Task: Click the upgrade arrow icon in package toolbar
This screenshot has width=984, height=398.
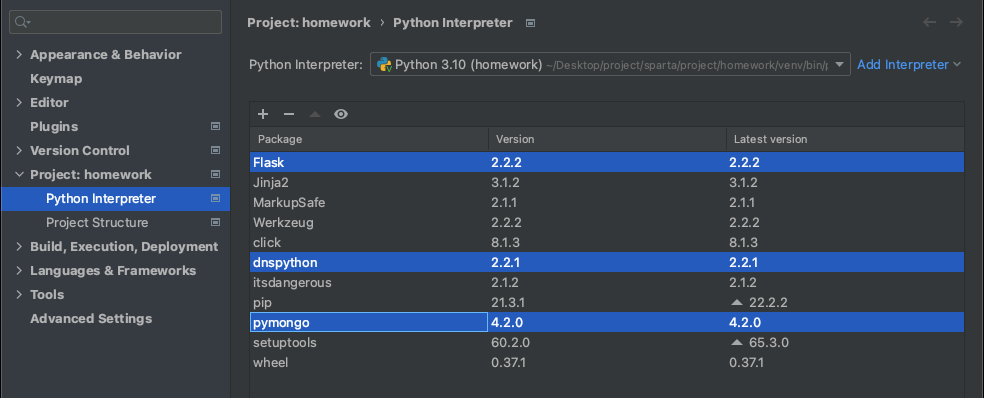Action: pyautogui.click(x=315, y=114)
